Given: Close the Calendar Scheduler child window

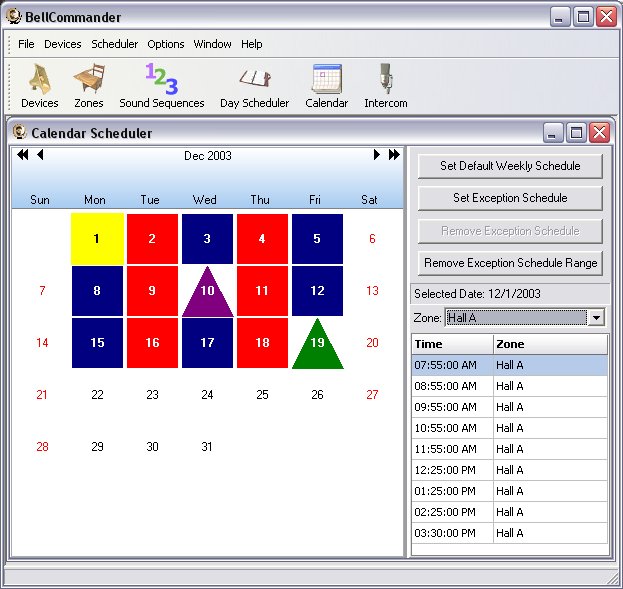Looking at the screenshot, I should (x=600, y=132).
